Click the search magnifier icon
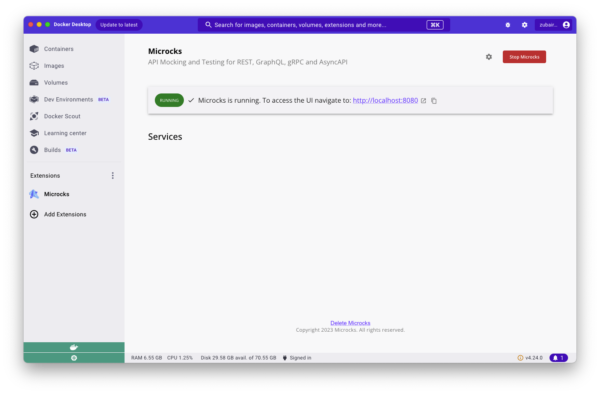The image size is (600, 394). (x=208, y=24)
